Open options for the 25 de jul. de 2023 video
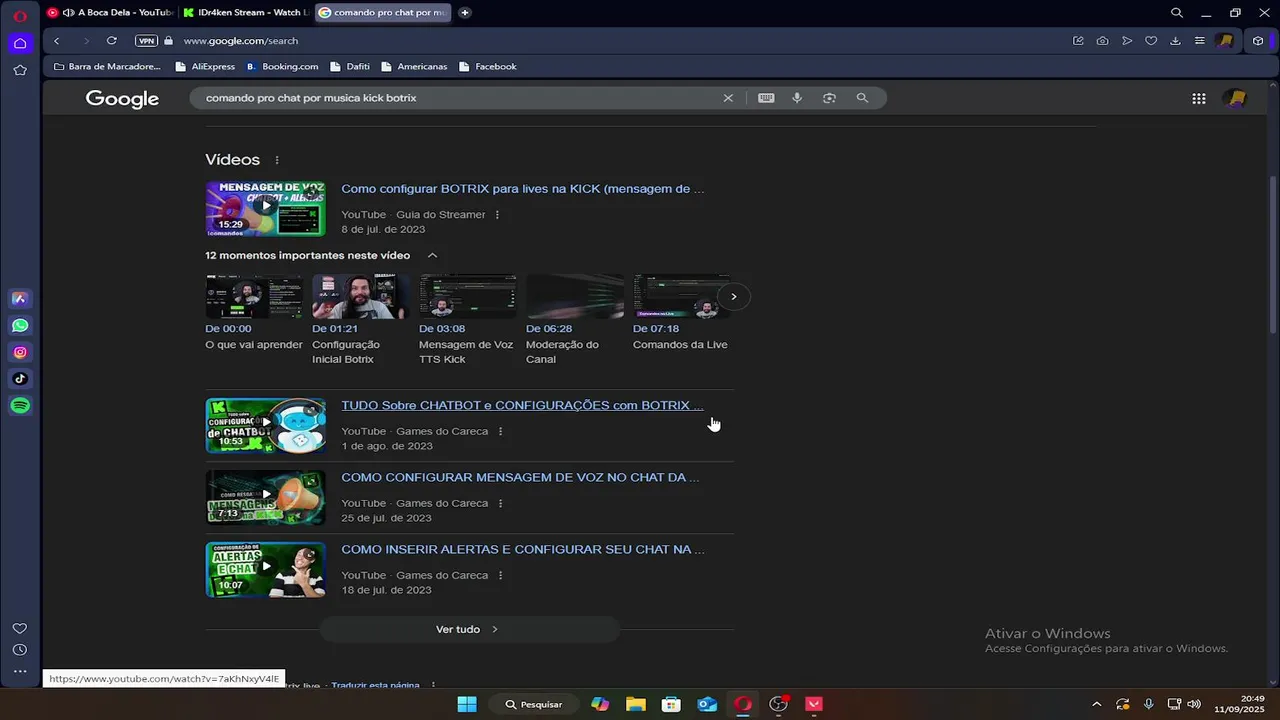1280x720 pixels. [500, 504]
